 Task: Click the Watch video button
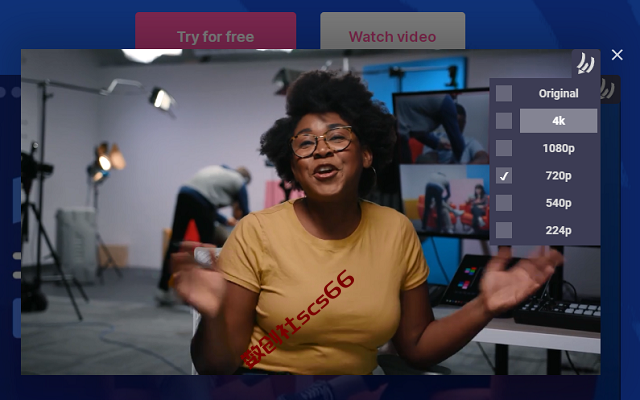coord(392,31)
